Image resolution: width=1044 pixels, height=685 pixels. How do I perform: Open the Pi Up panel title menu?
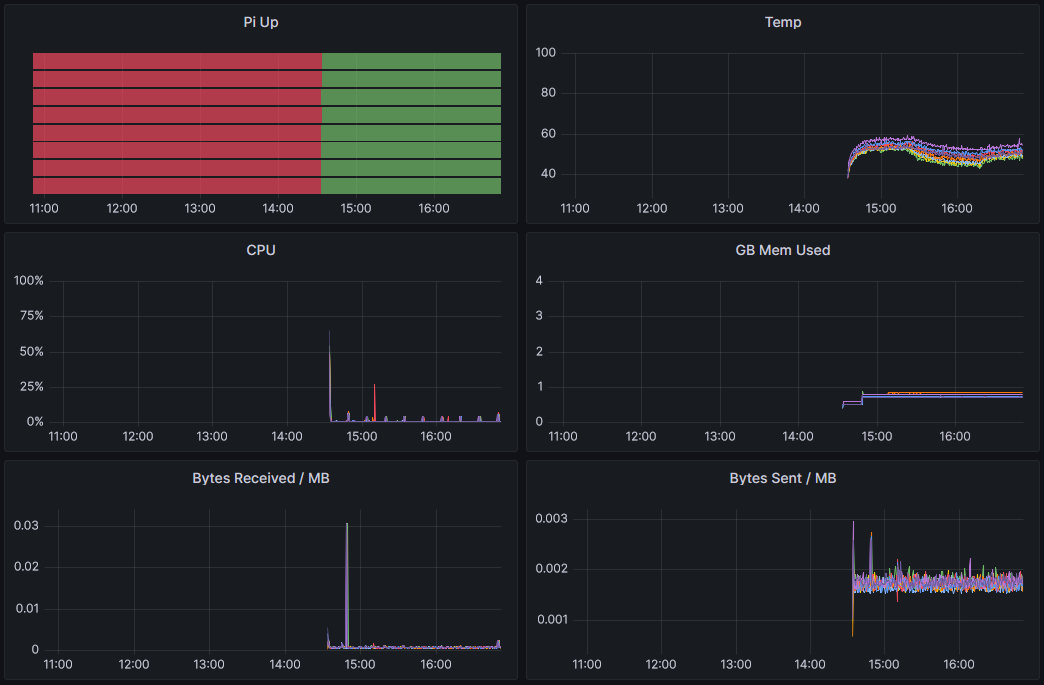click(x=261, y=22)
